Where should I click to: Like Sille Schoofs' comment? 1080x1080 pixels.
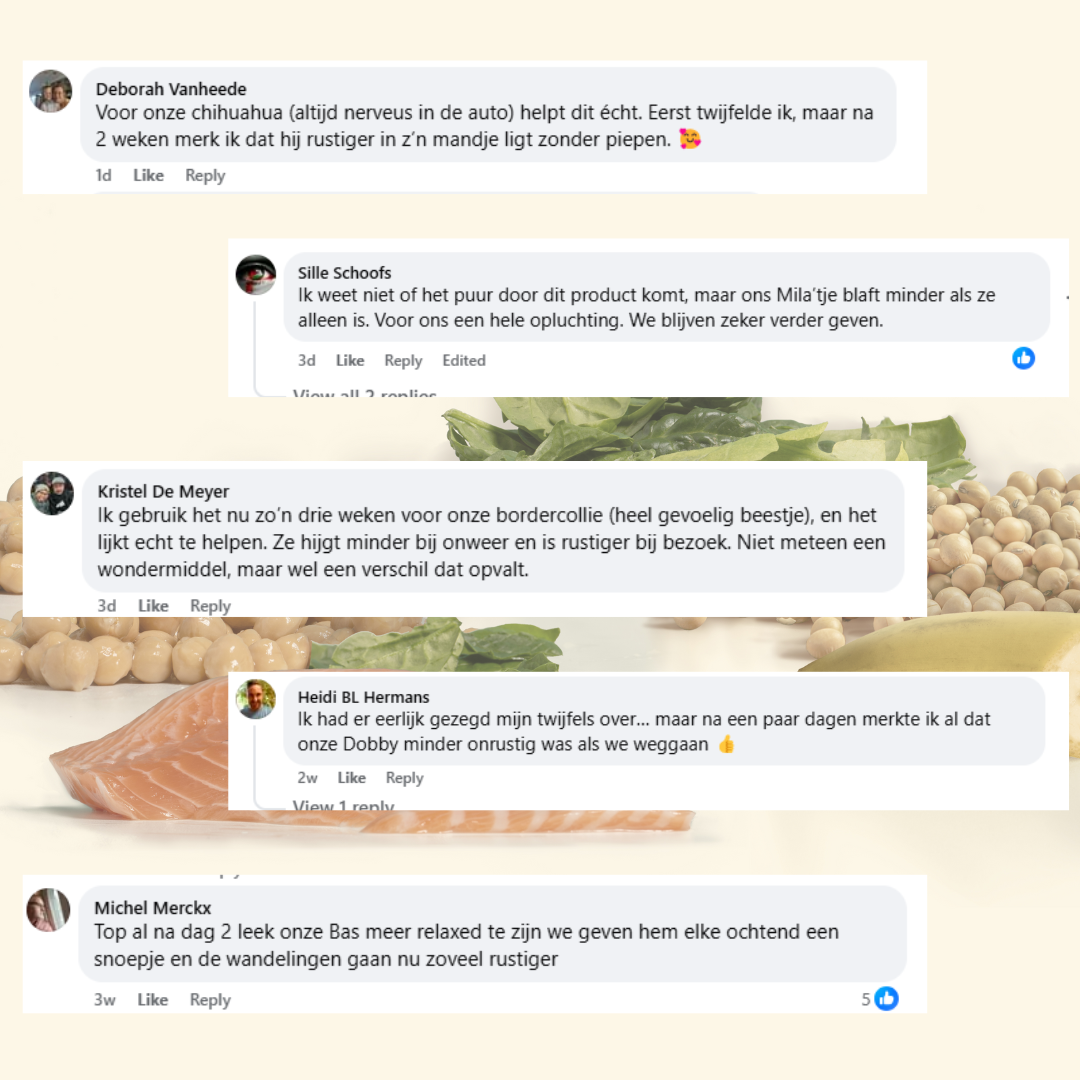(x=350, y=360)
